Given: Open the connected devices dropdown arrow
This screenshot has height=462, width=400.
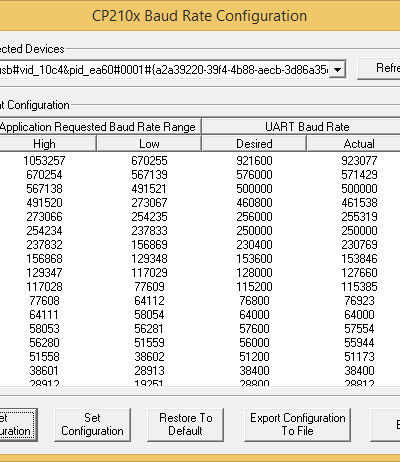Looking at the screenshot, I should (337, 70).
